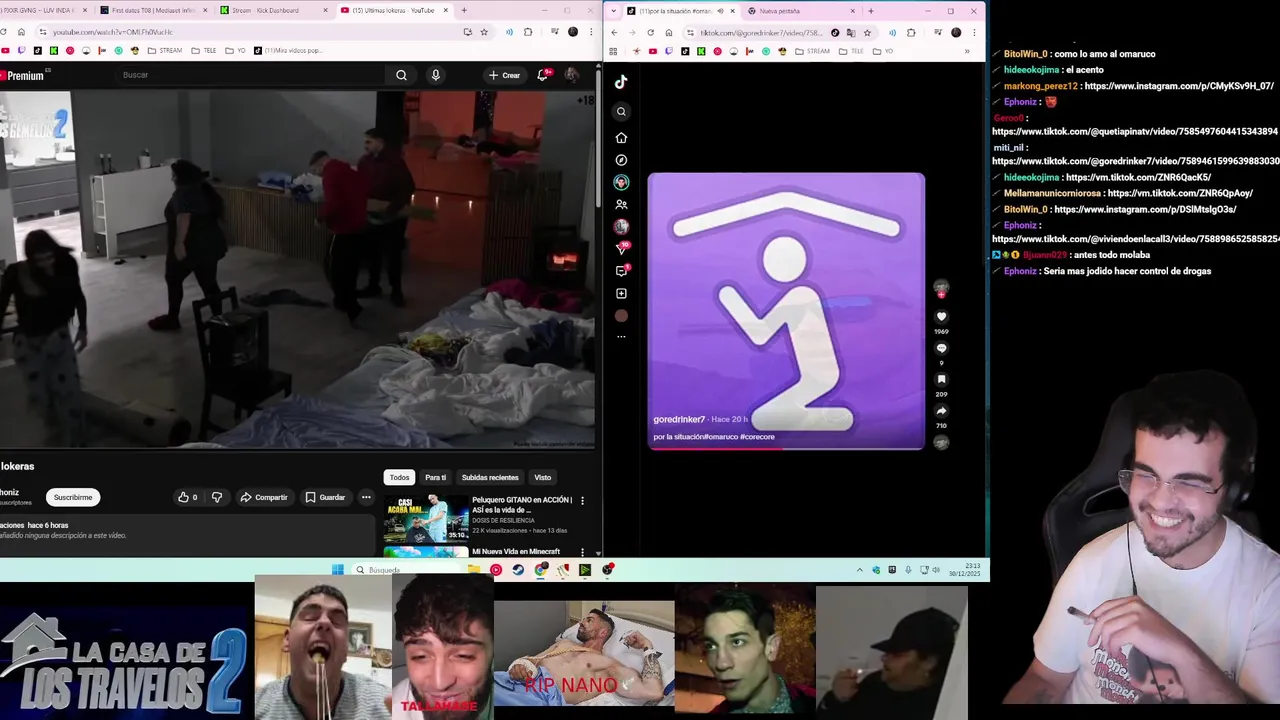The image size is (1280, 720).
Task: Open Mi Nueva Vida video options menu
Action: pos(582,553)
